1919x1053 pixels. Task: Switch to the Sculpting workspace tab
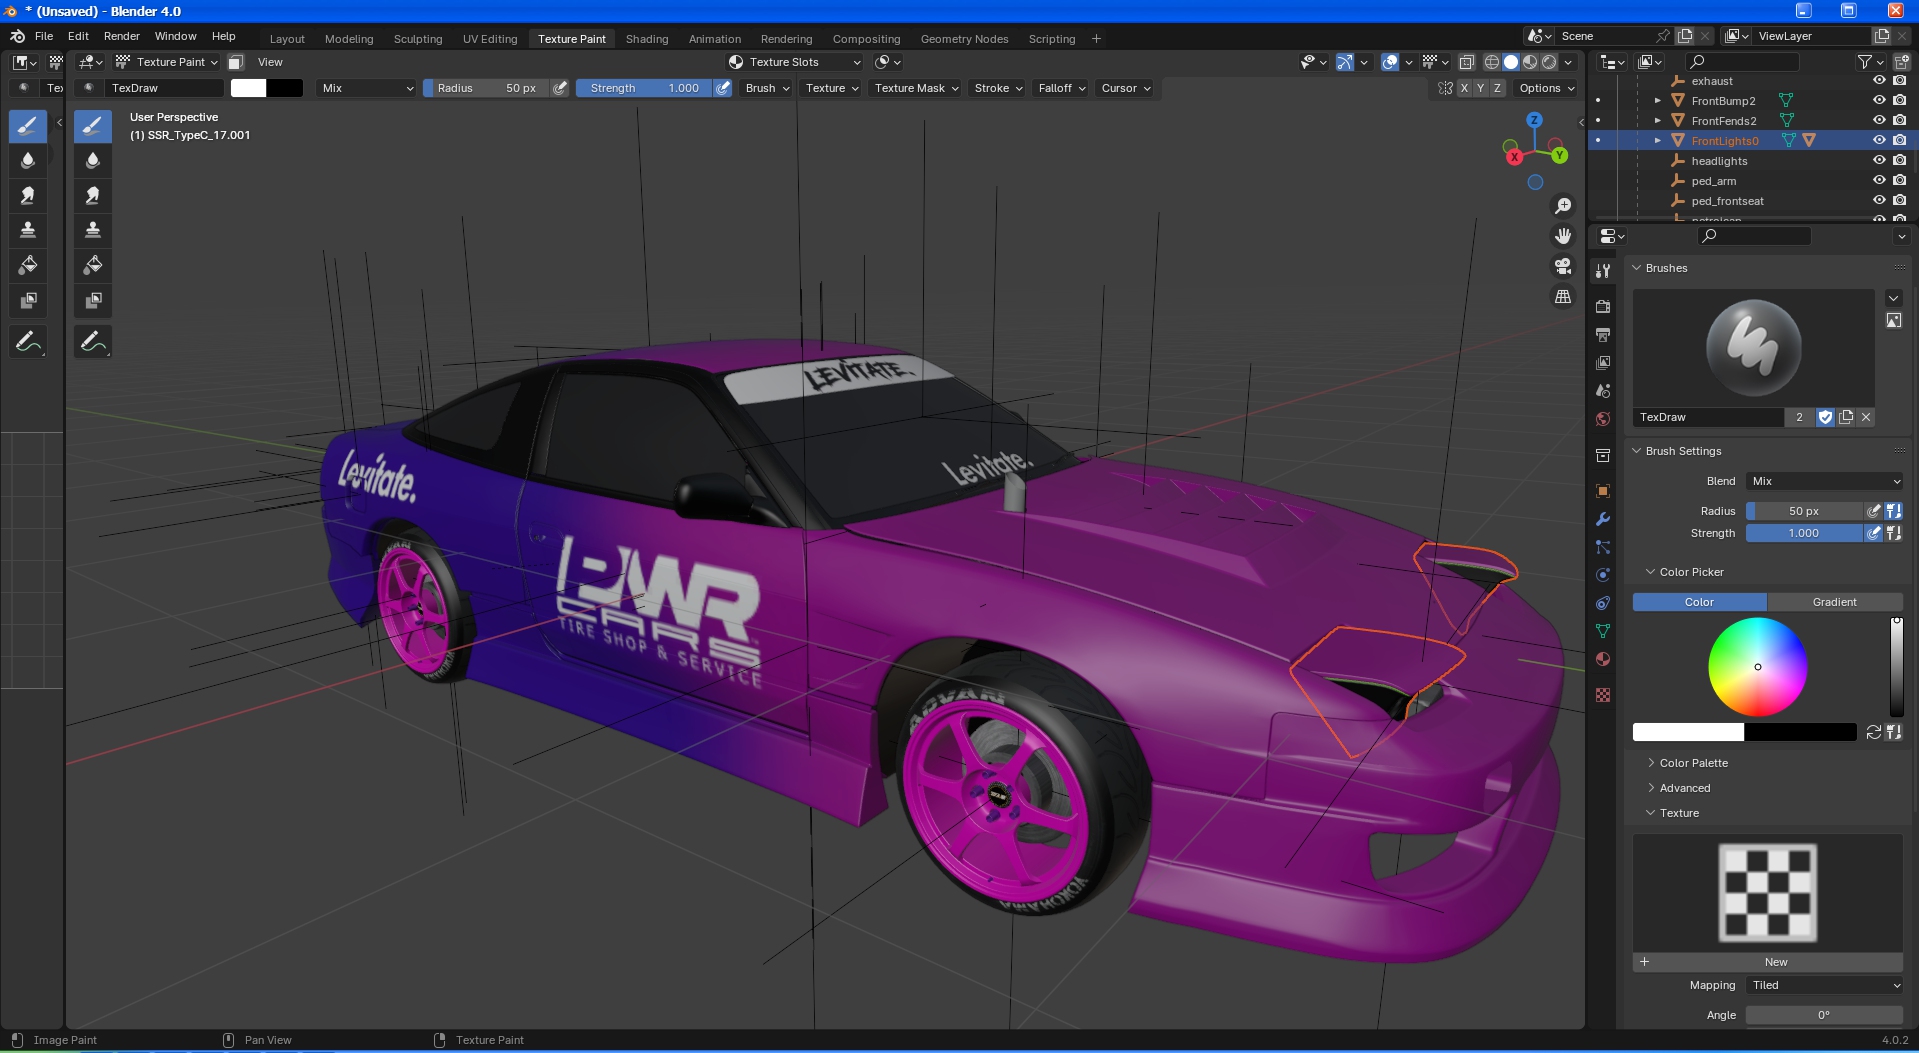point(418,39)
